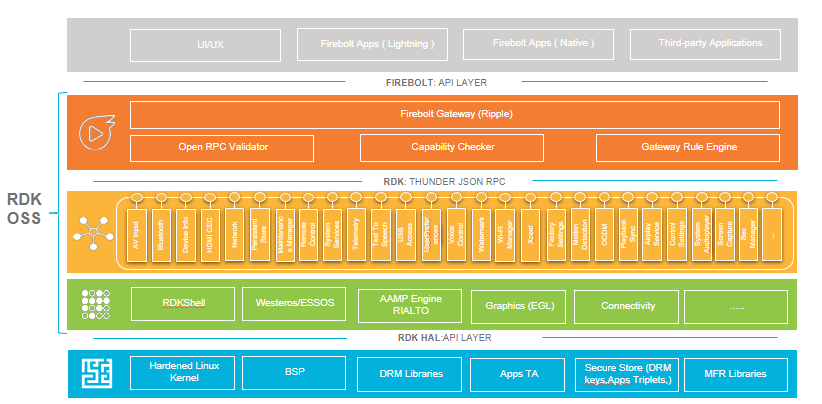822x404 pixels.
Task: Click the Hardened Linux Kernel box
Action: coord(183,373)
